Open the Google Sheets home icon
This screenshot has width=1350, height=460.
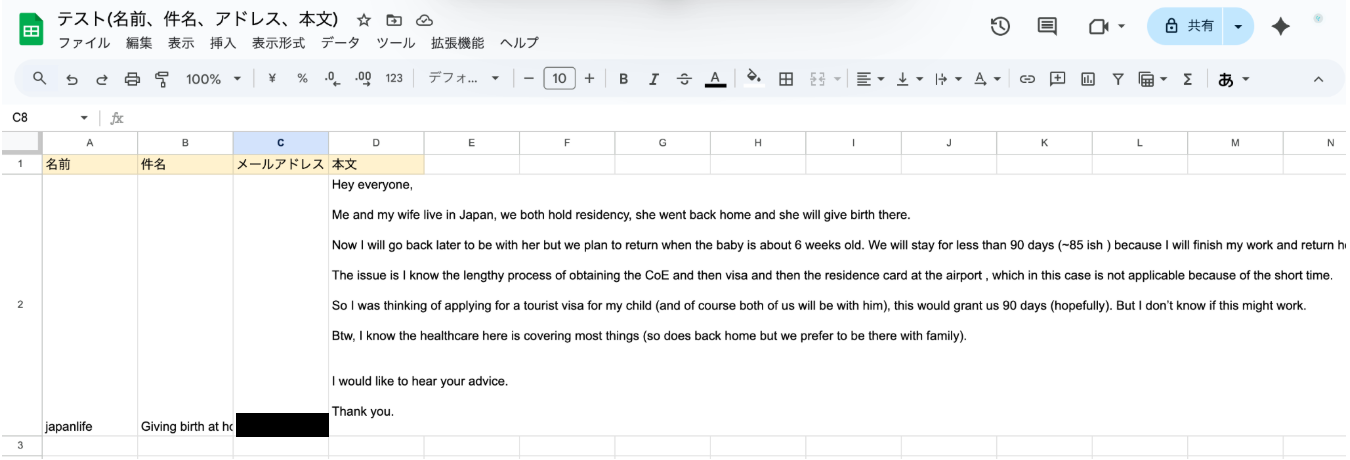click(x=31, y=30)
